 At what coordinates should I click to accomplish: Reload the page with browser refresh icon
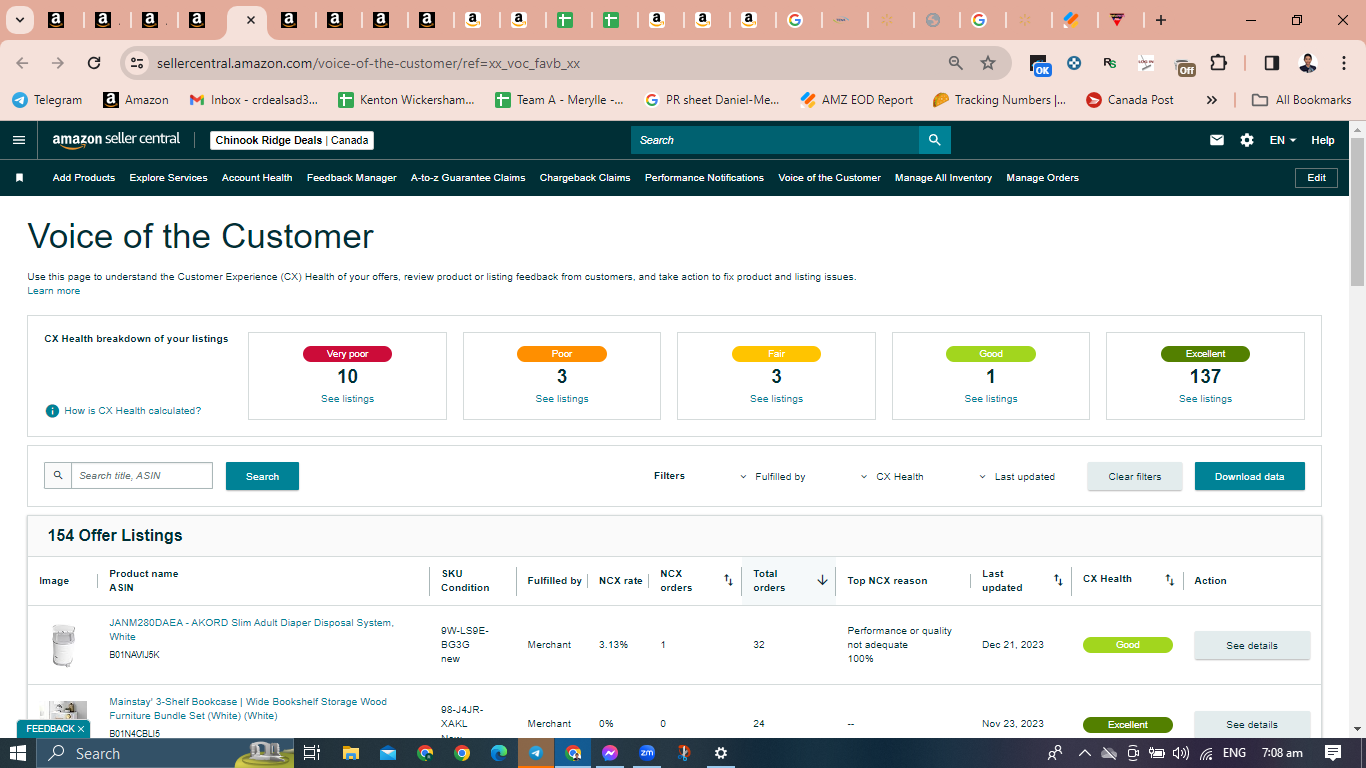94,63
